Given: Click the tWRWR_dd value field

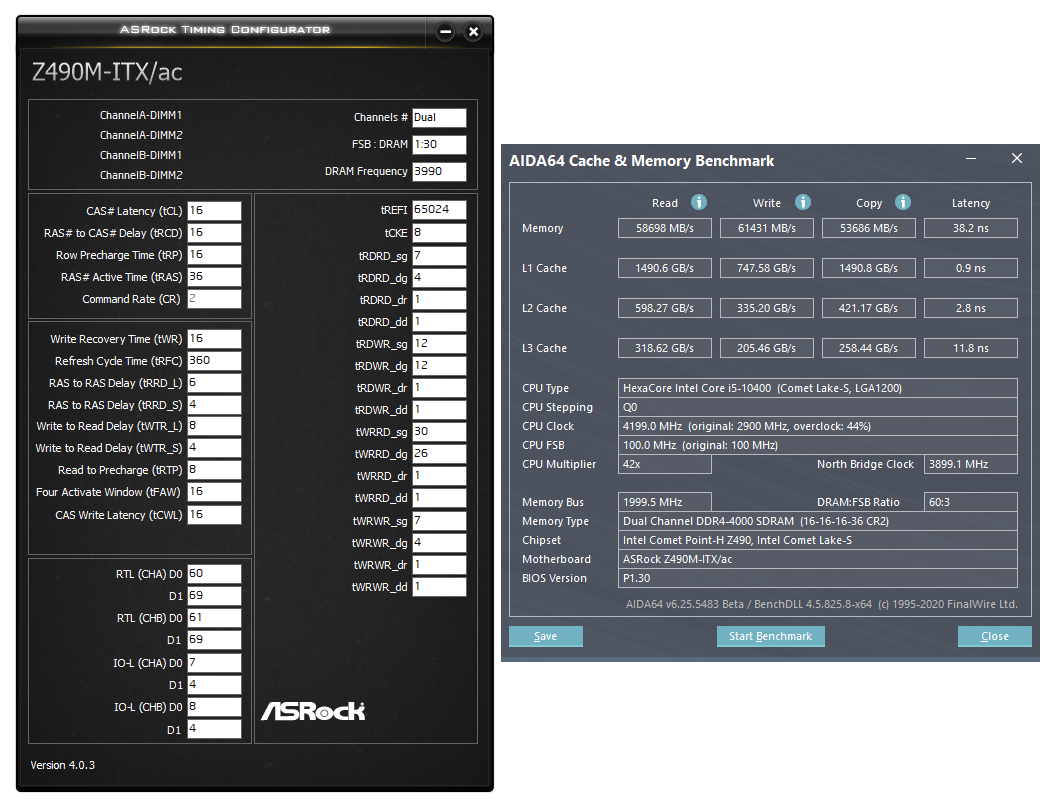Looking at the screenshot, I should (439, 587).
